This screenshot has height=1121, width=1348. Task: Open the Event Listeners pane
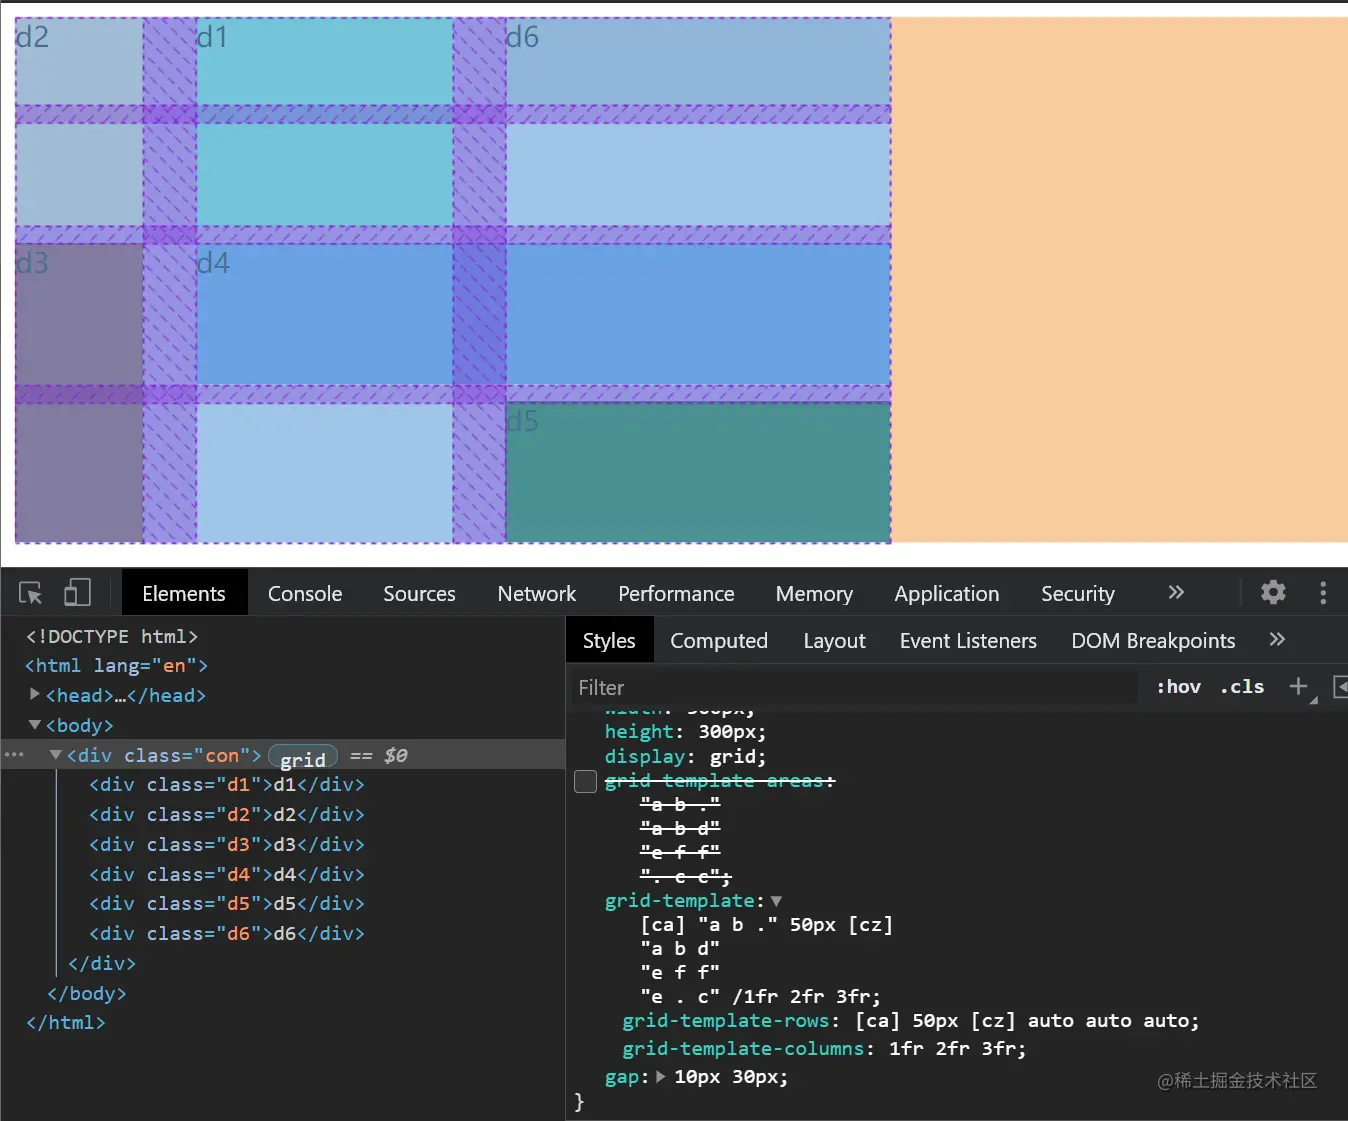pos(967,640)
